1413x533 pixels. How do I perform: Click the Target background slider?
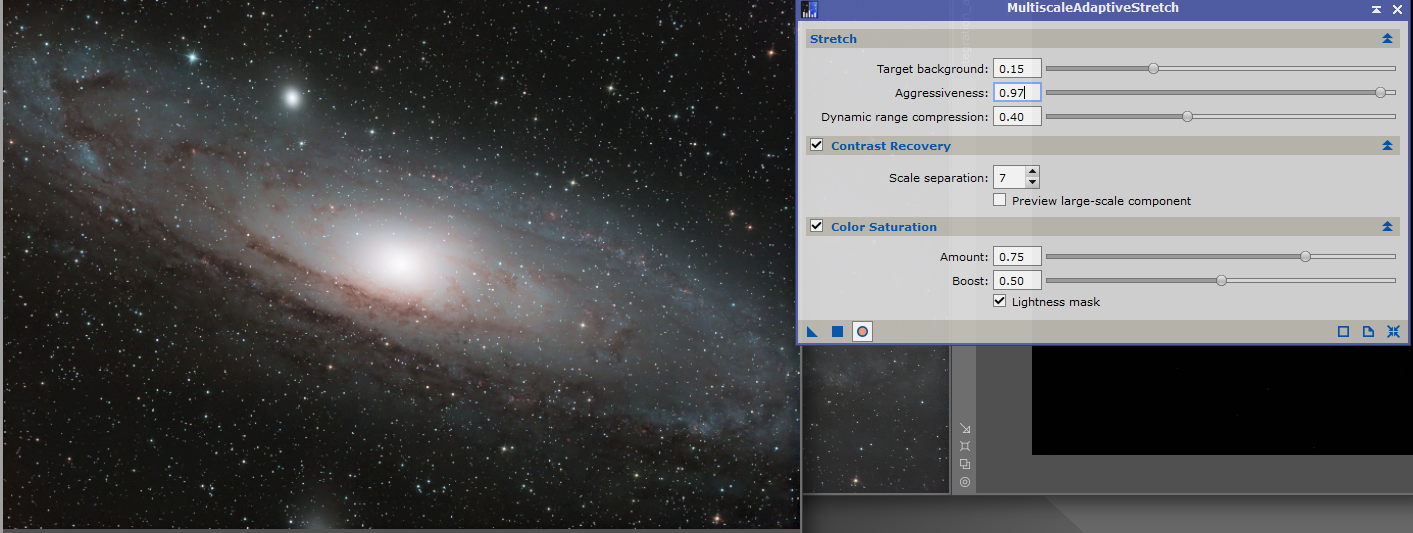pos(1220,68)
